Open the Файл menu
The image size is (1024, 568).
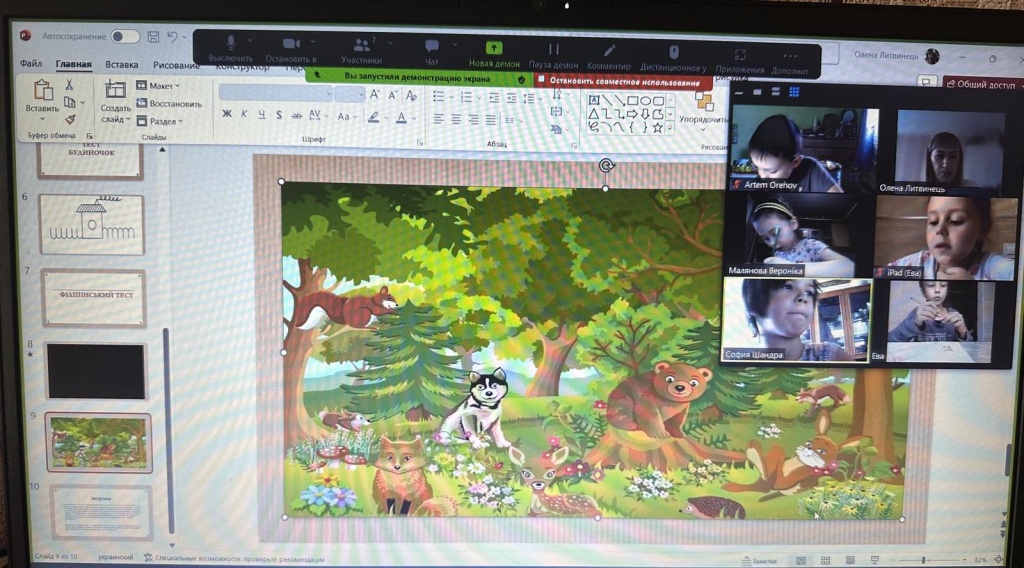[30, 64]
